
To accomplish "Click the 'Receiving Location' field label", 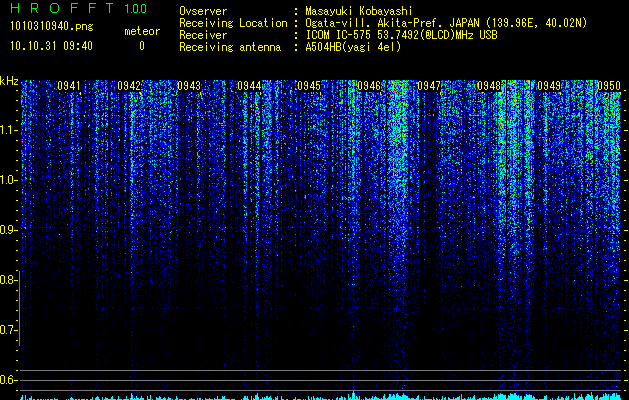I will (233, 23).
